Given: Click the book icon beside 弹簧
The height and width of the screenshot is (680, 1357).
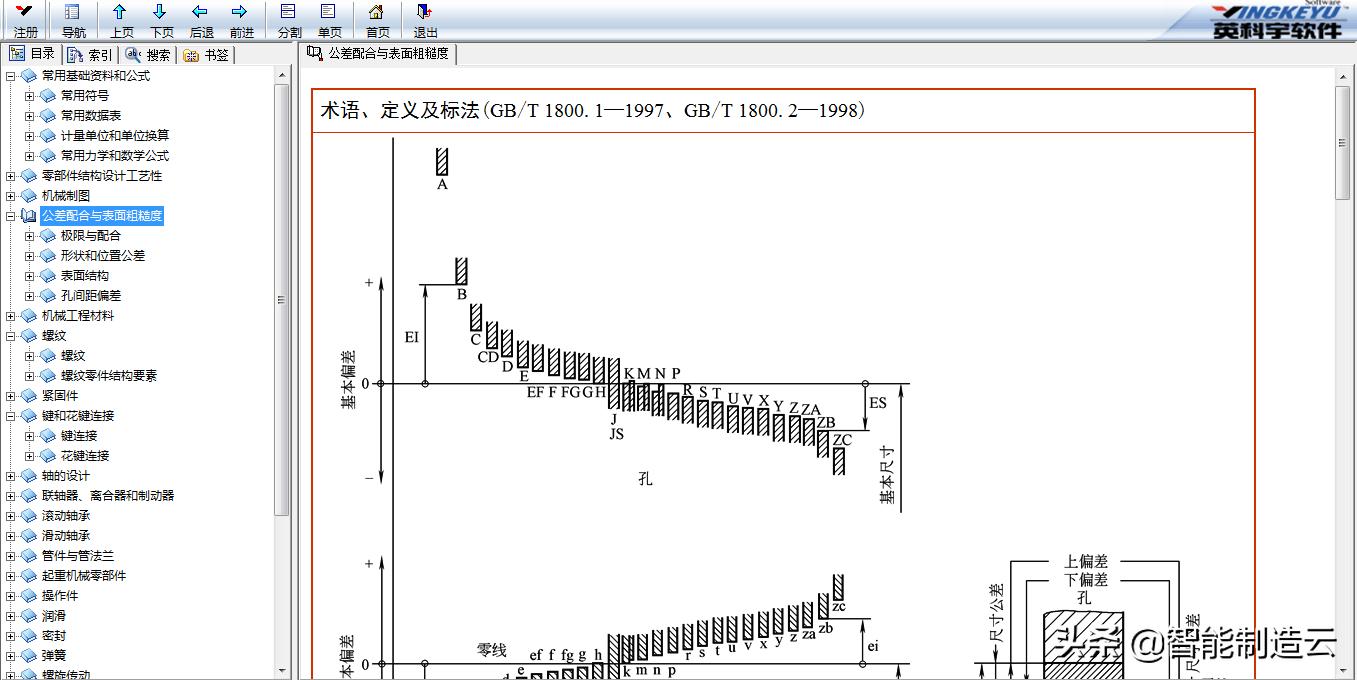Looking at the screenshot, I should pos(28,656).
